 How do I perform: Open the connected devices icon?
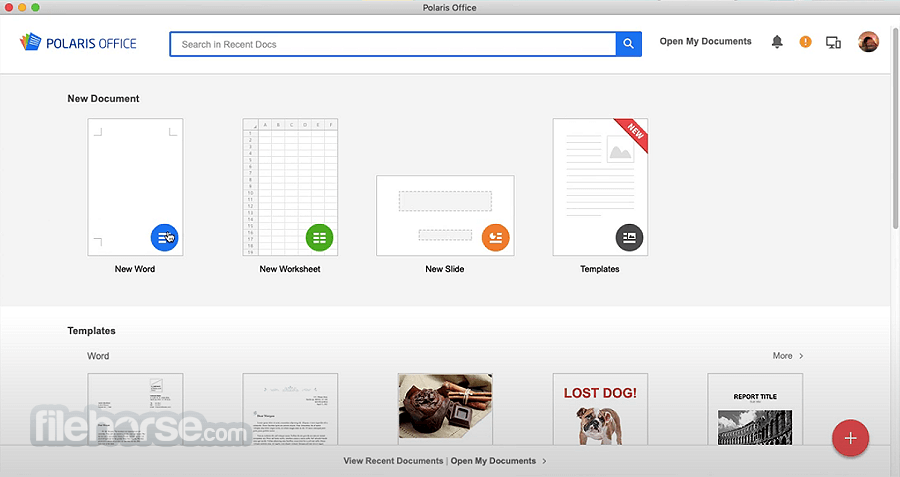pyautogui.click(x=833, y=42)
